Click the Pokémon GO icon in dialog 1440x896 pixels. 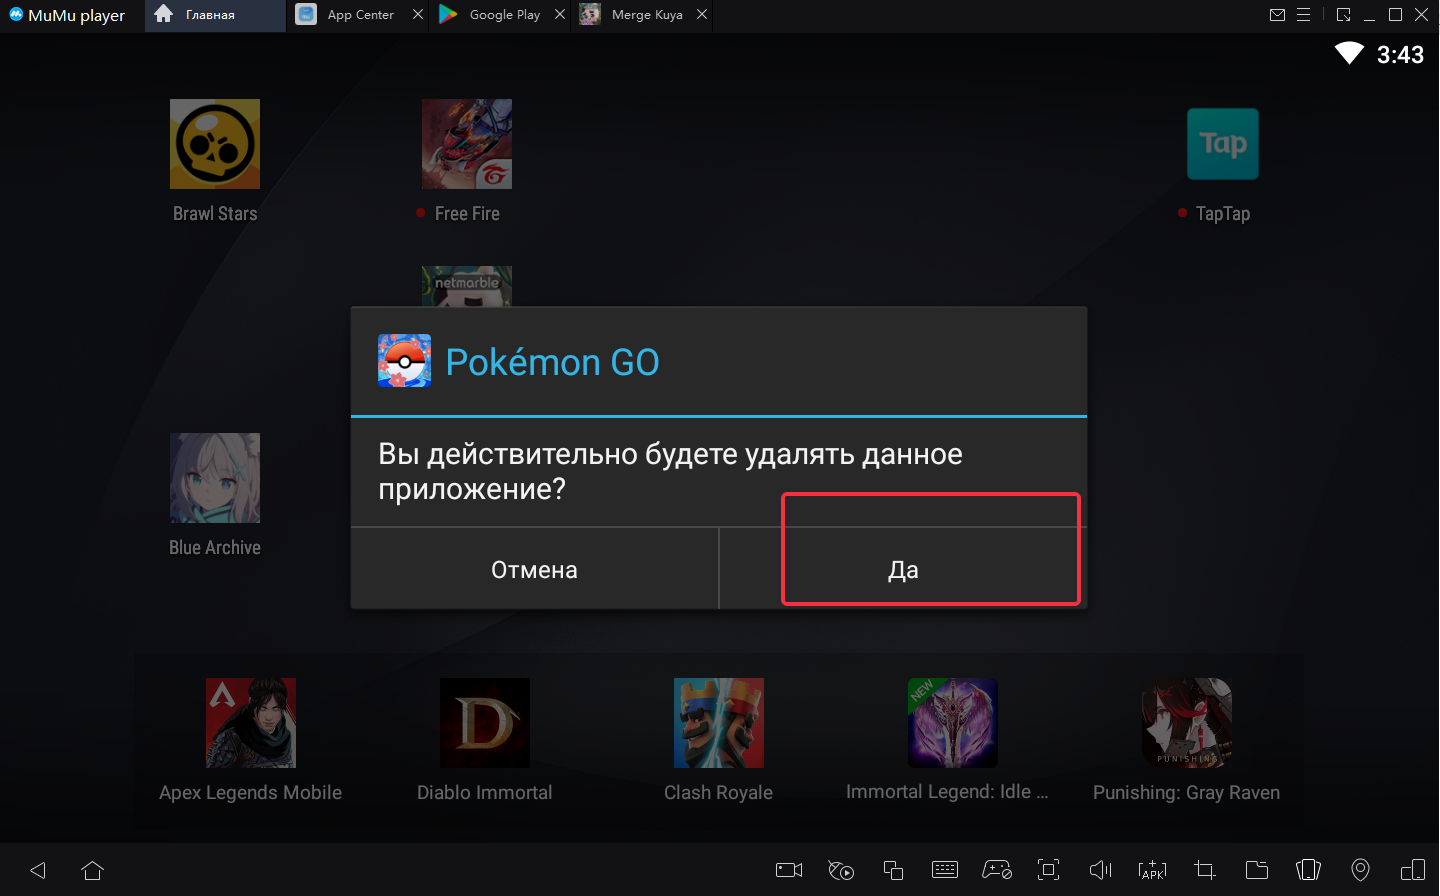(x=405, y=361)
